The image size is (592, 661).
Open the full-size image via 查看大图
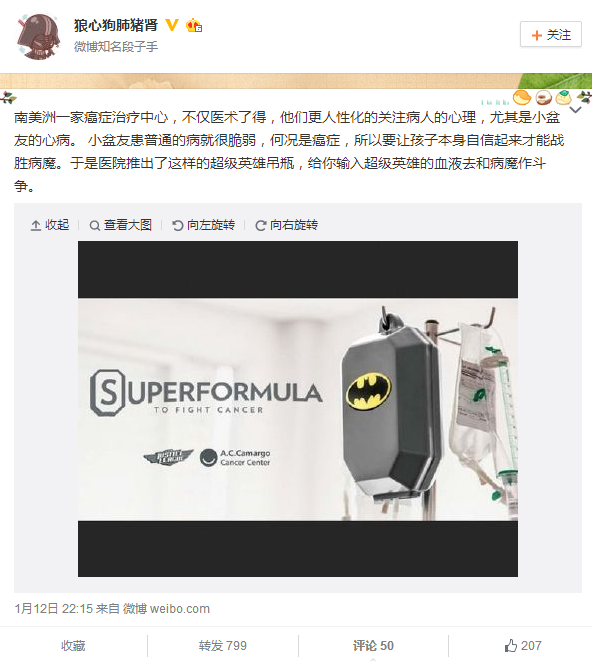point(121,225)
